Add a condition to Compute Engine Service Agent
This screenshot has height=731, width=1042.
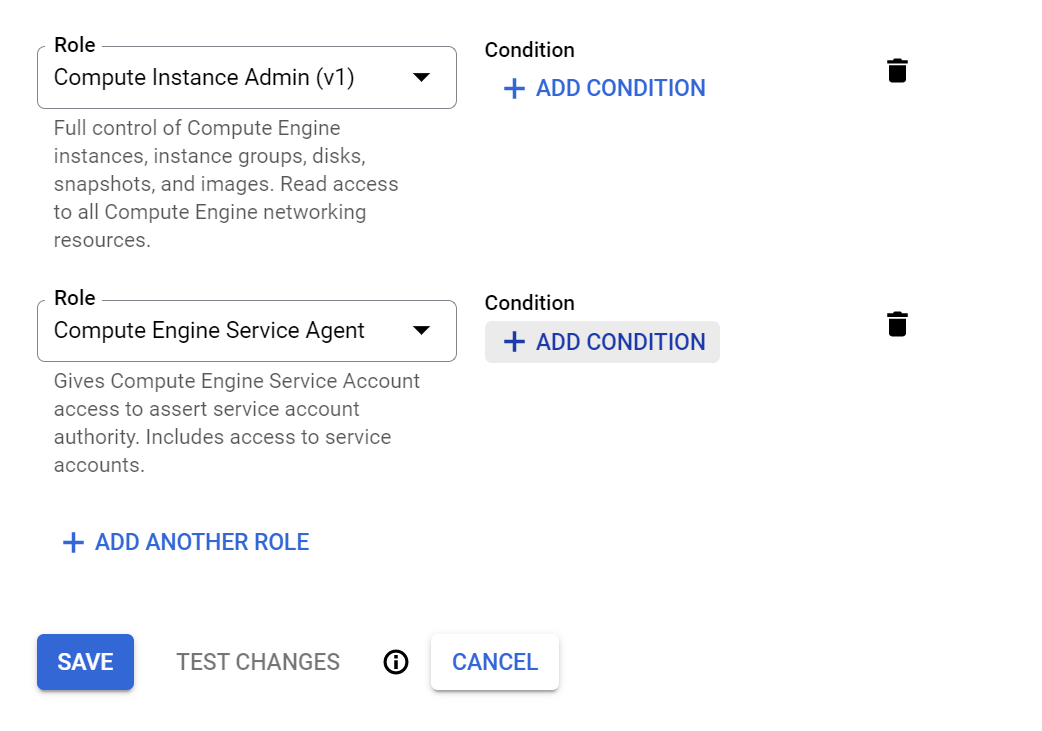coord(602,342)
